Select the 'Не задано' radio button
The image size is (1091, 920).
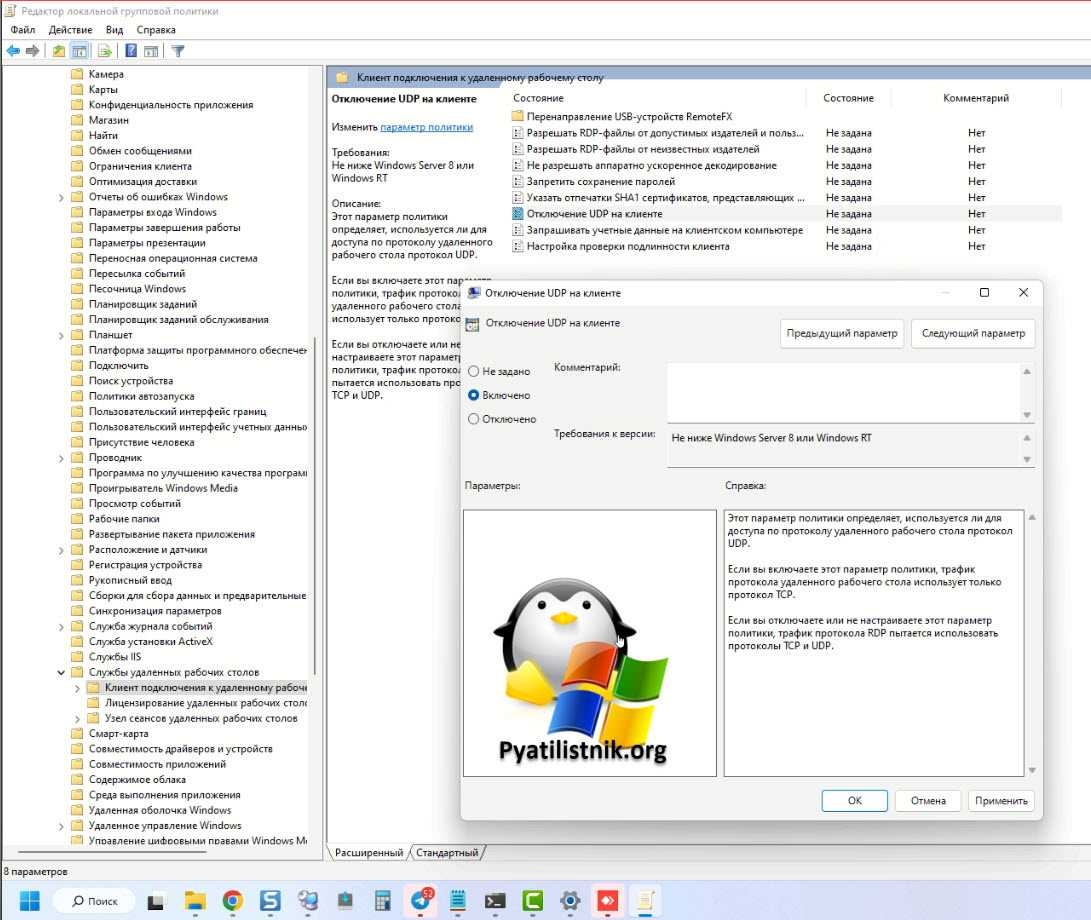tap(474, 371)
